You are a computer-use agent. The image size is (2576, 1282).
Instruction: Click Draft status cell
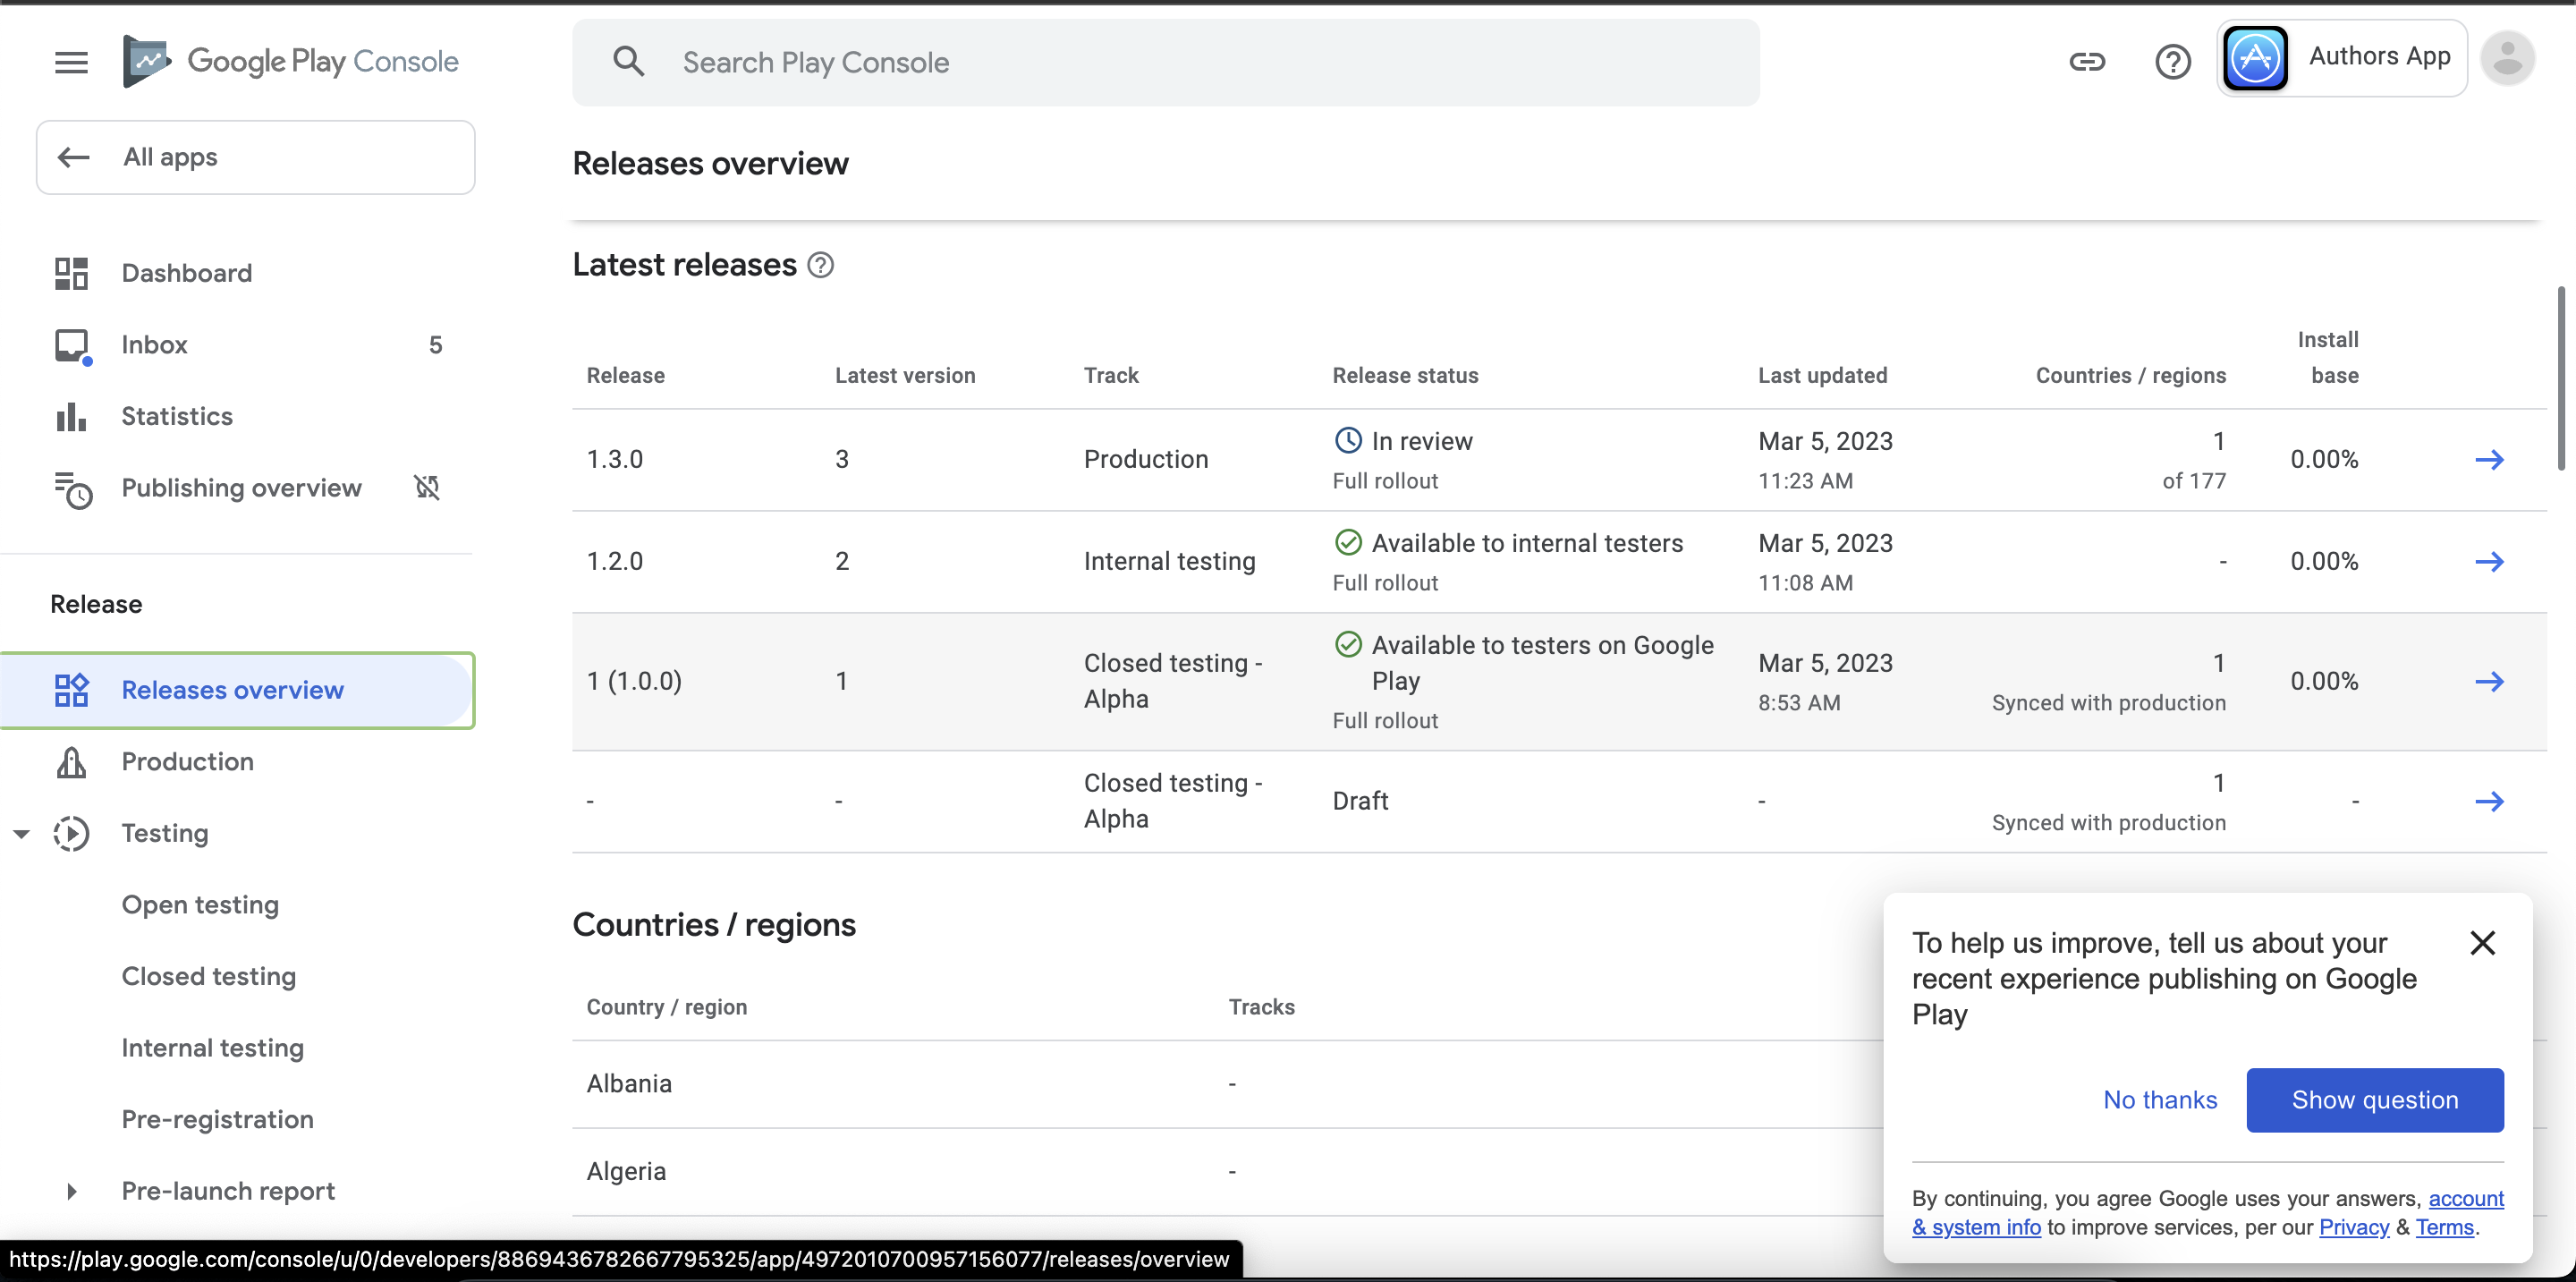(1360, 801)
